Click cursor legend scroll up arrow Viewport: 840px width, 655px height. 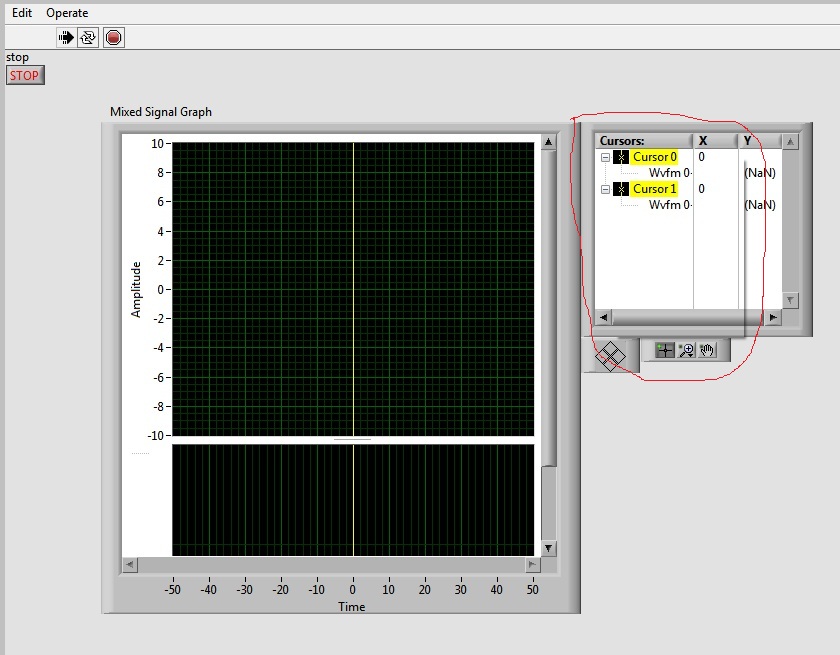point(790,141)
